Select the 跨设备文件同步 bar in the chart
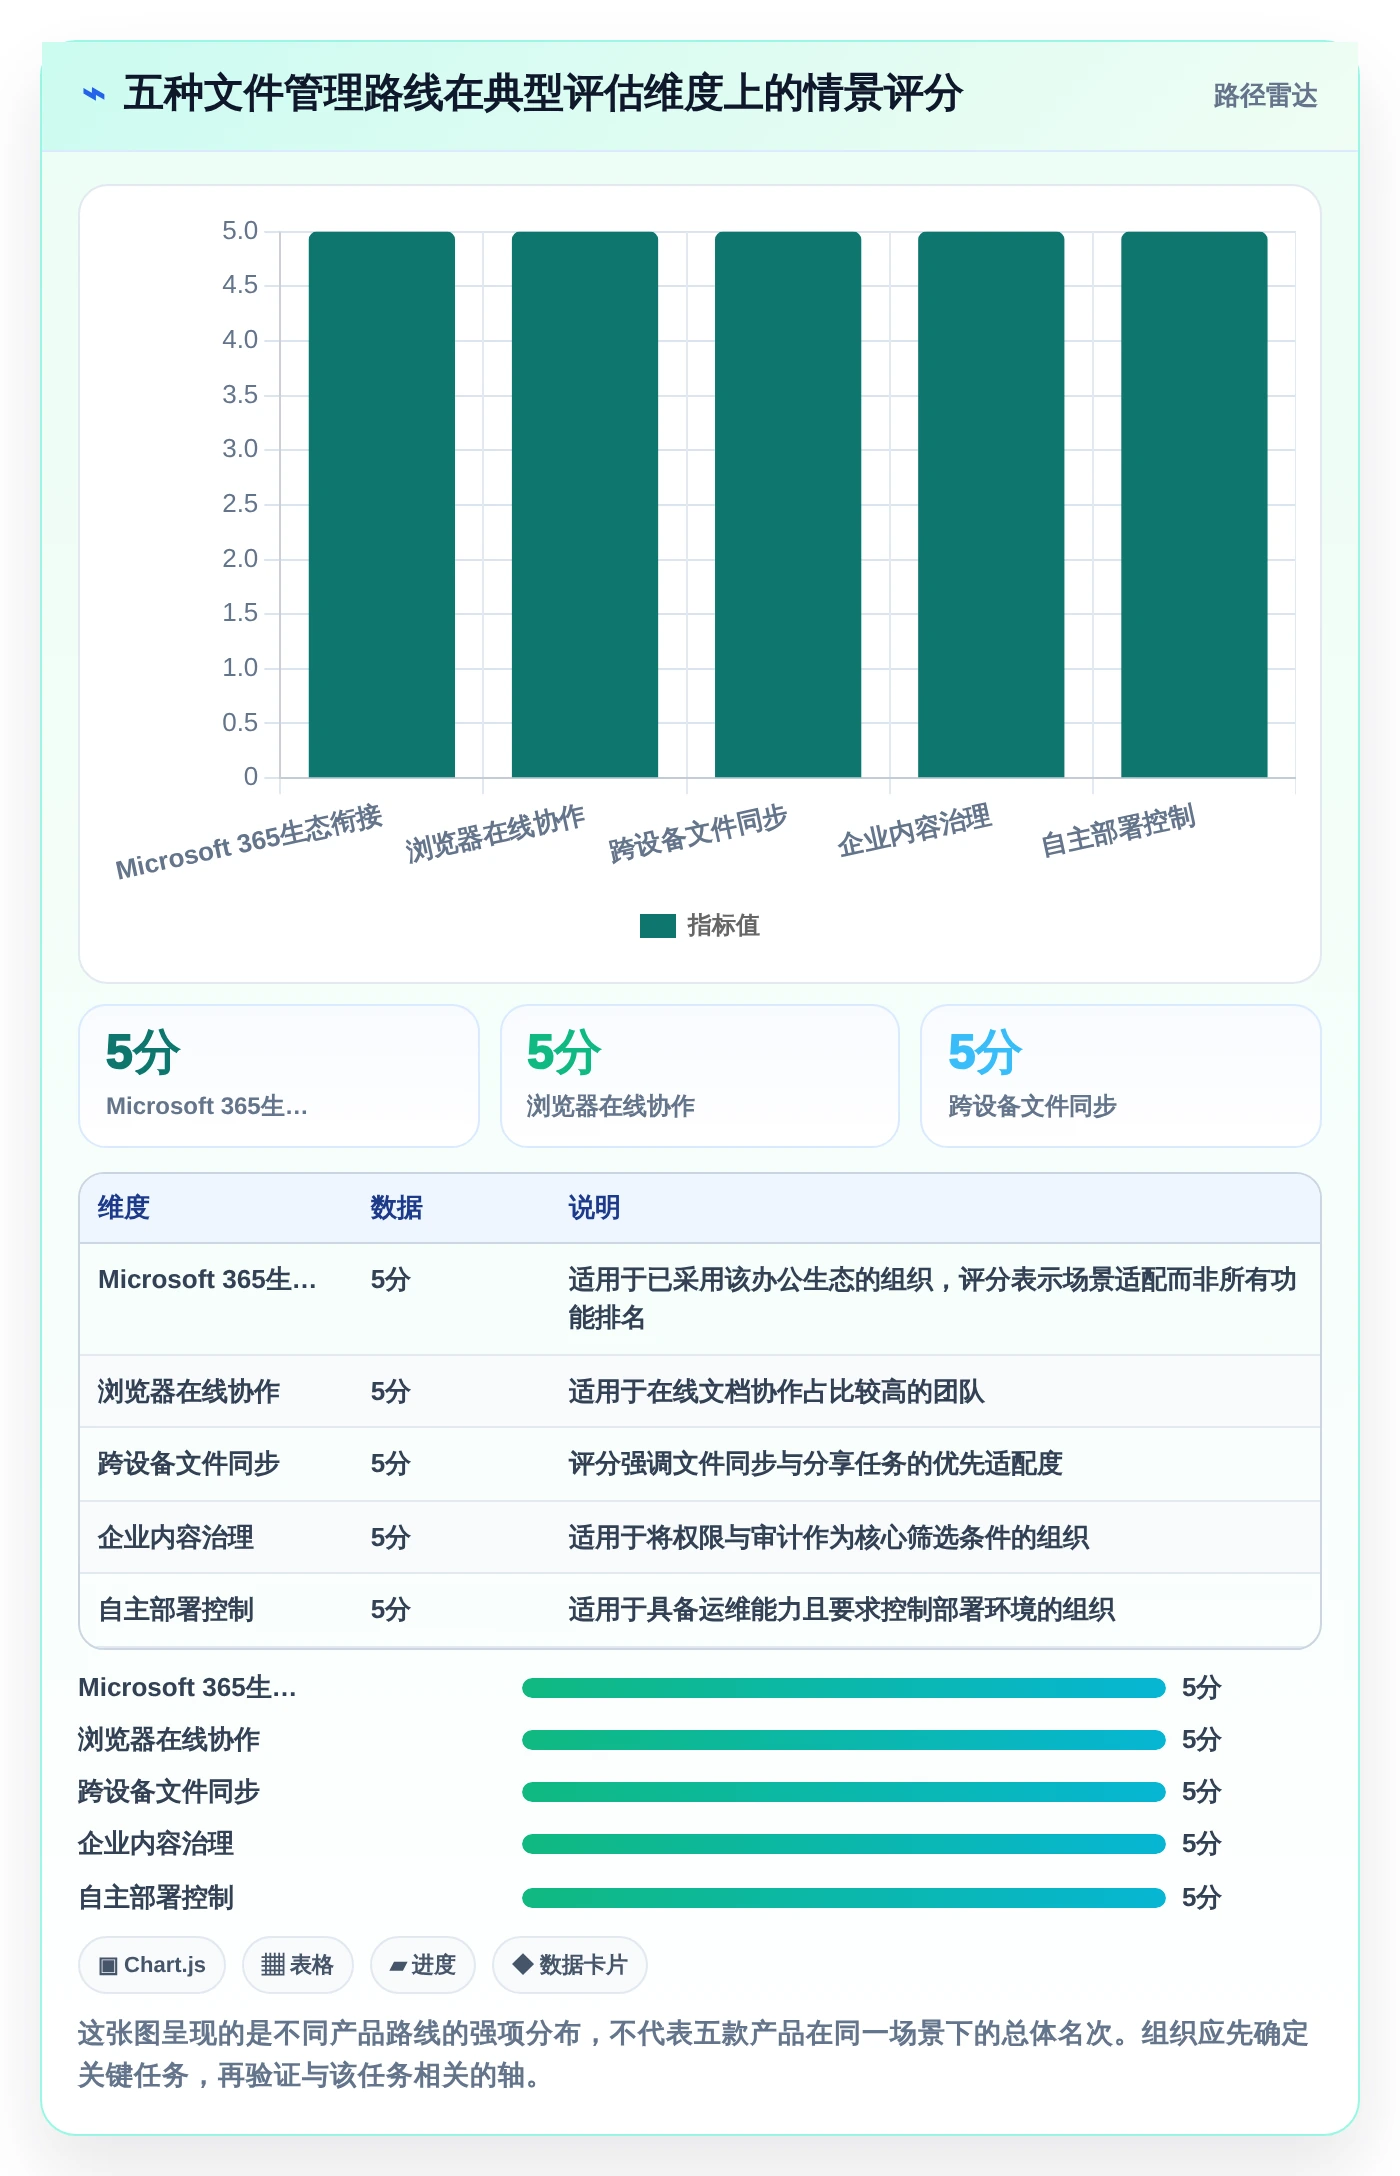This screenshot has width=1400, height=2176. [788, 504]
